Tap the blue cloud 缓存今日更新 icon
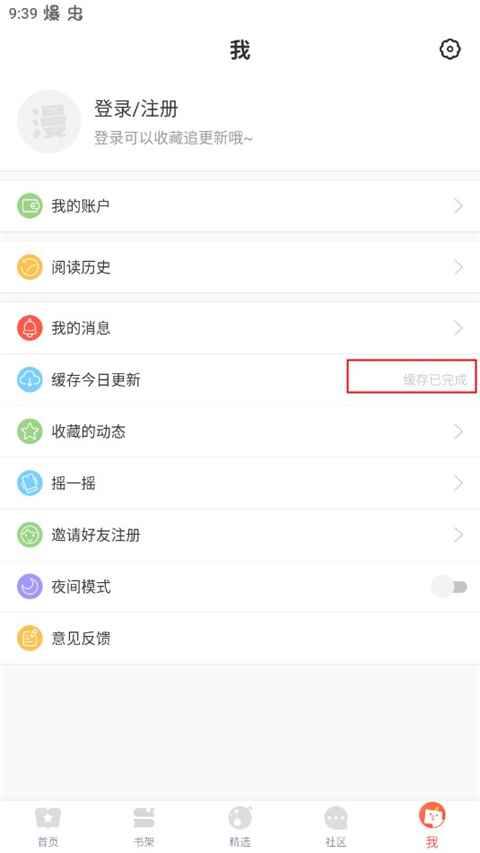The image size is (480, 853). [x=29, y=380]
